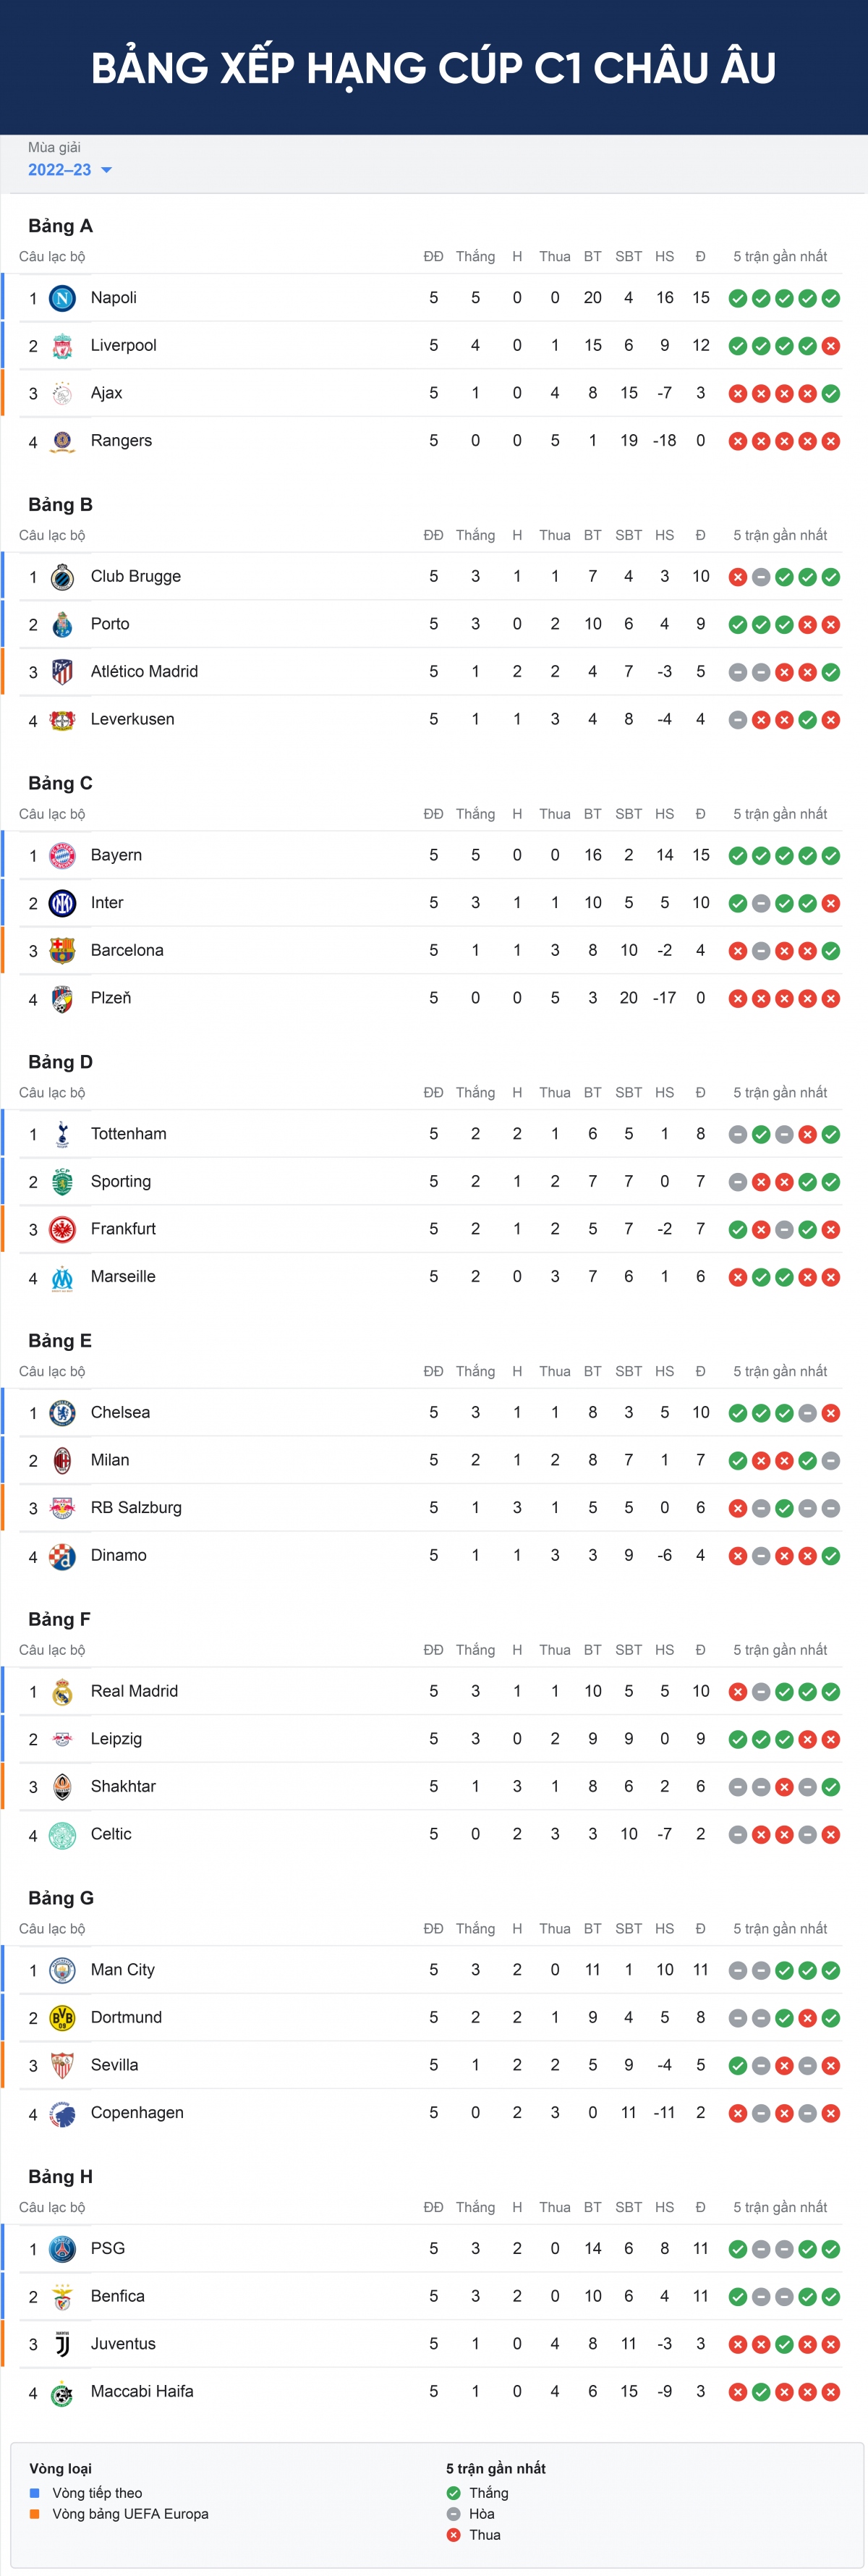The width and height of the screenshot is (868, 2576).
Task: Open the Barcelona team link
Action: (127, 950)
